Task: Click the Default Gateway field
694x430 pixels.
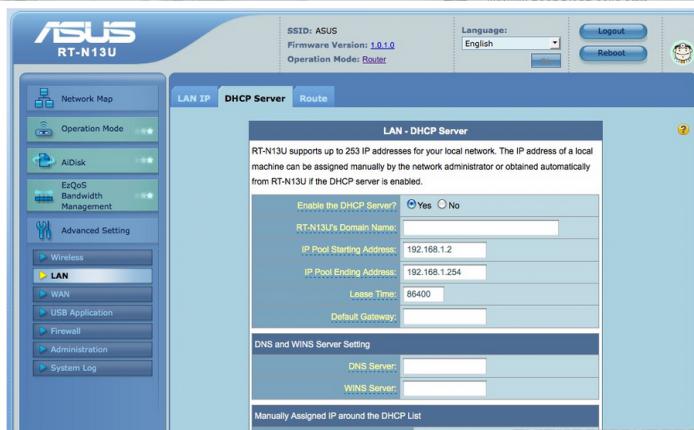Action: [x=444, y=317]
